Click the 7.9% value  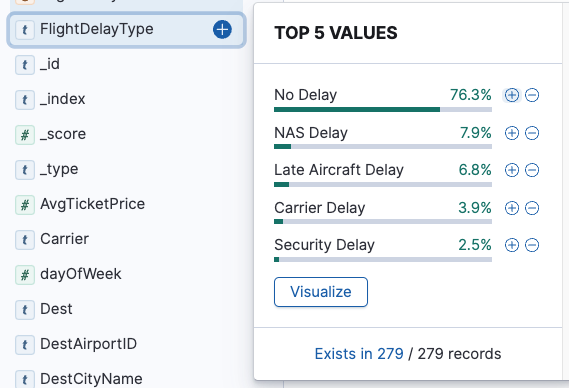[x=476, y=133]
